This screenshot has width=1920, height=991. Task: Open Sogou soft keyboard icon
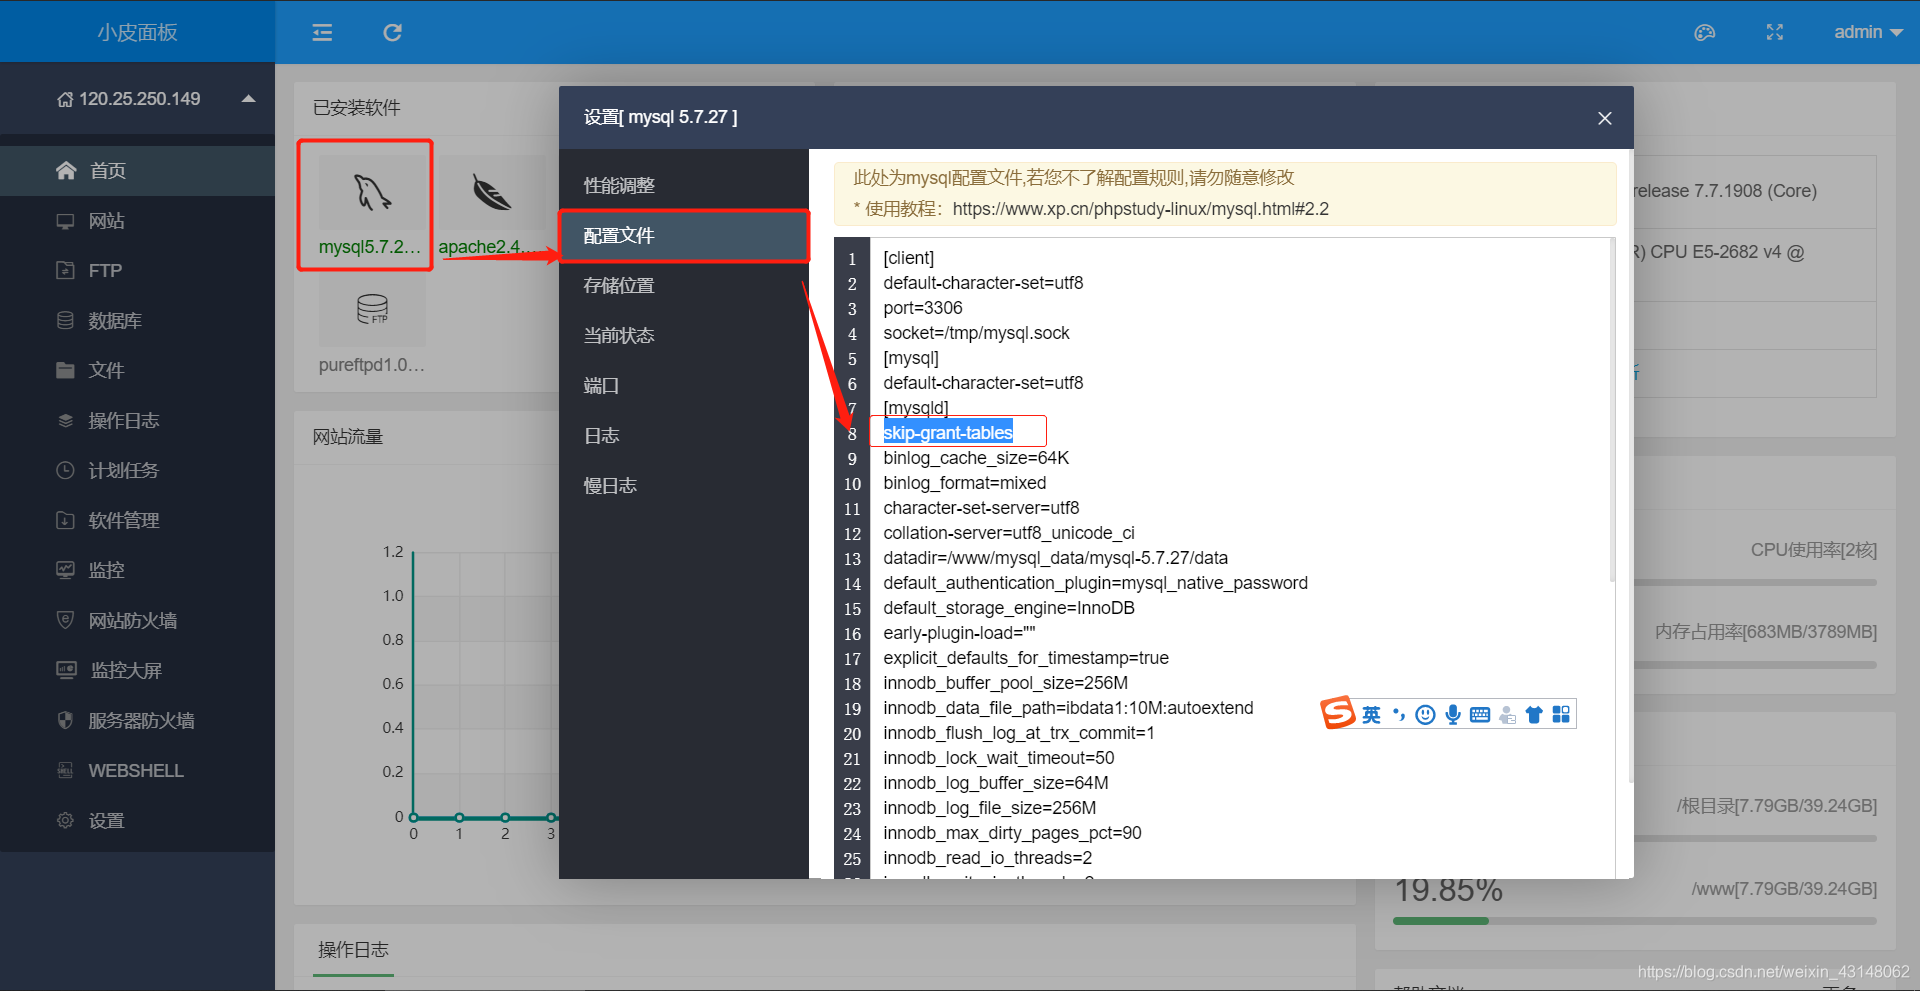click(1480, 715)
